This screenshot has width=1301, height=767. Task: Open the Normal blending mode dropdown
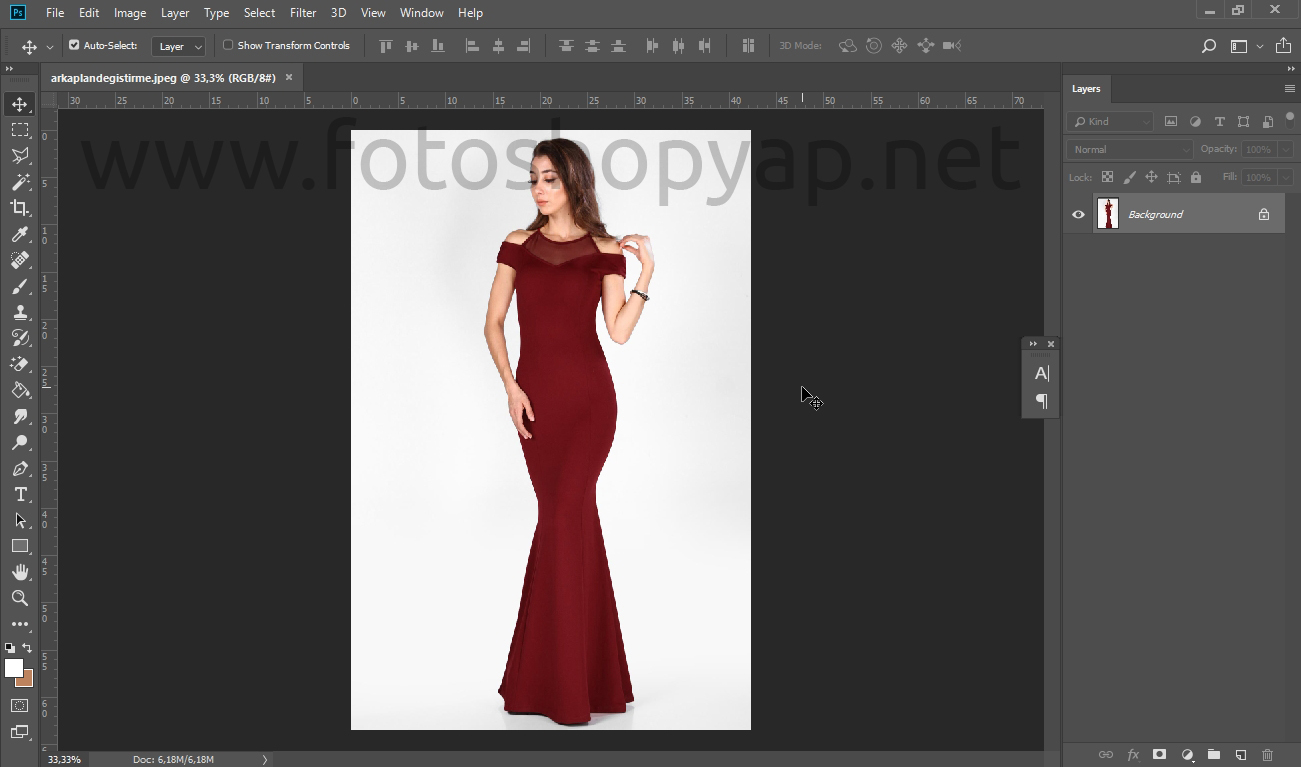(x=1130, y=149)
